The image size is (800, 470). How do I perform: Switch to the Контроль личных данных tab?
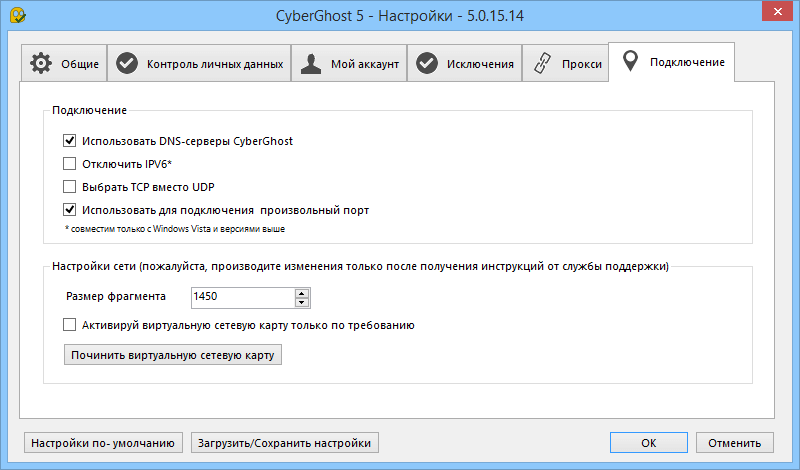click(x=200, y=64)
